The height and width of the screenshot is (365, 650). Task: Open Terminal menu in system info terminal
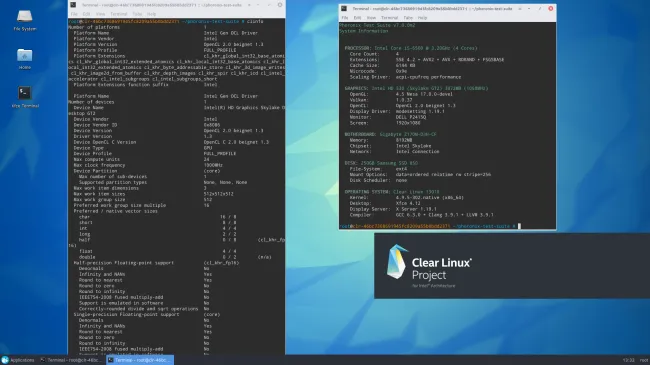(x=389, y=18)
